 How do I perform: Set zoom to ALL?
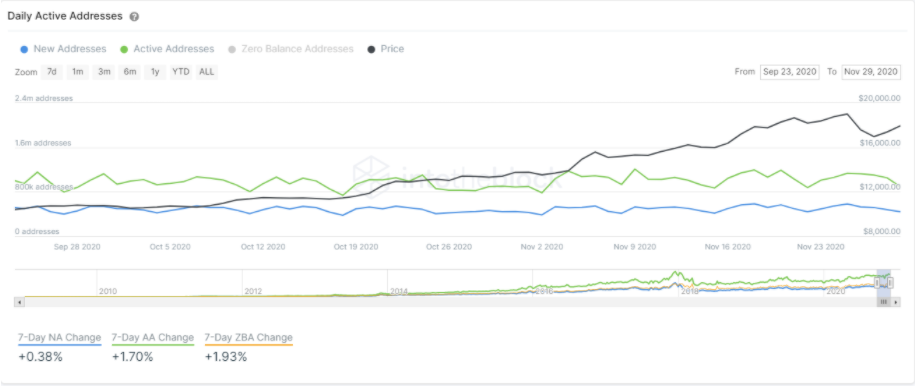pyautogui.click(x=206, y=72)
